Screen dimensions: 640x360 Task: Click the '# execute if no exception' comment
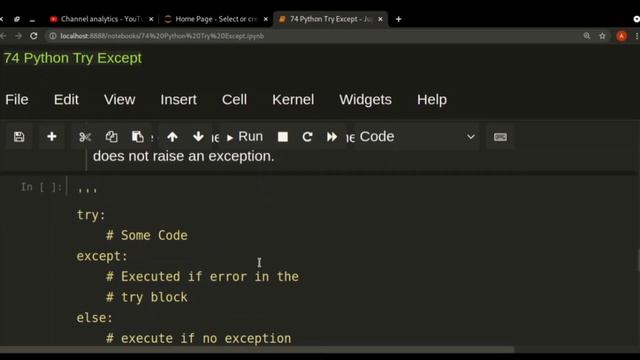coord(199,338)
